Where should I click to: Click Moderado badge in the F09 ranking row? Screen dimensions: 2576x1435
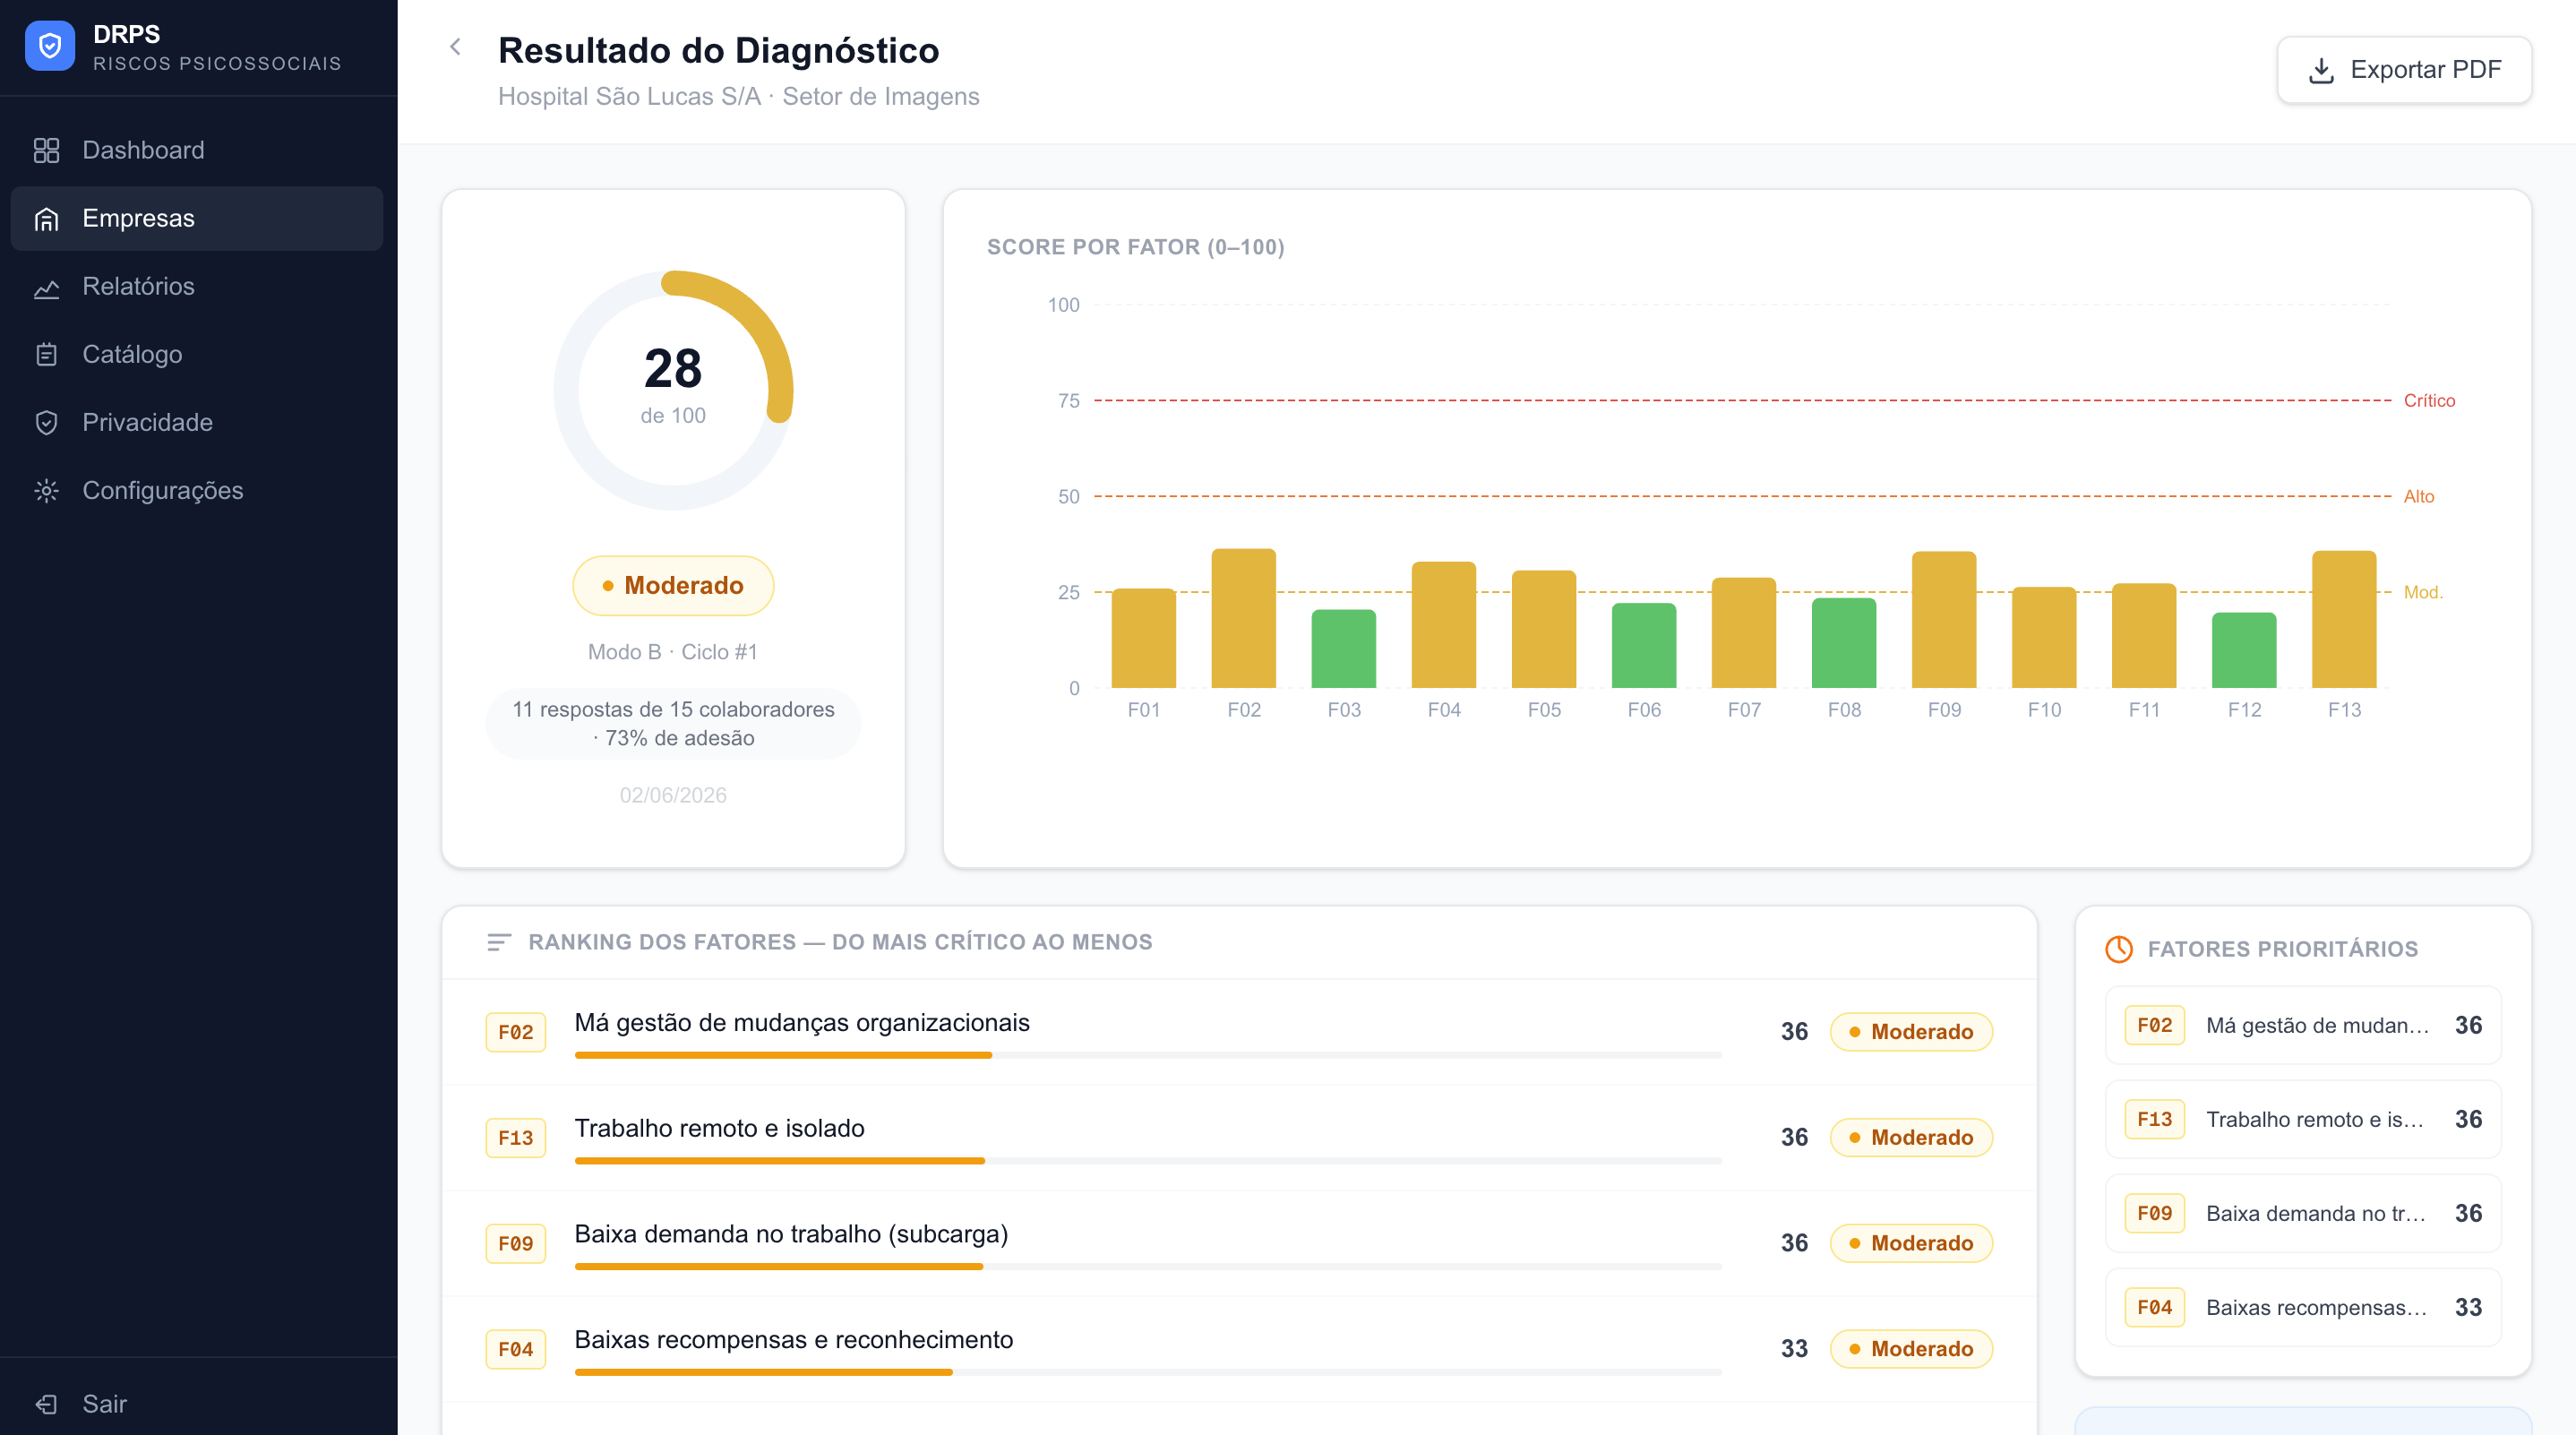click(1911, 1243)
